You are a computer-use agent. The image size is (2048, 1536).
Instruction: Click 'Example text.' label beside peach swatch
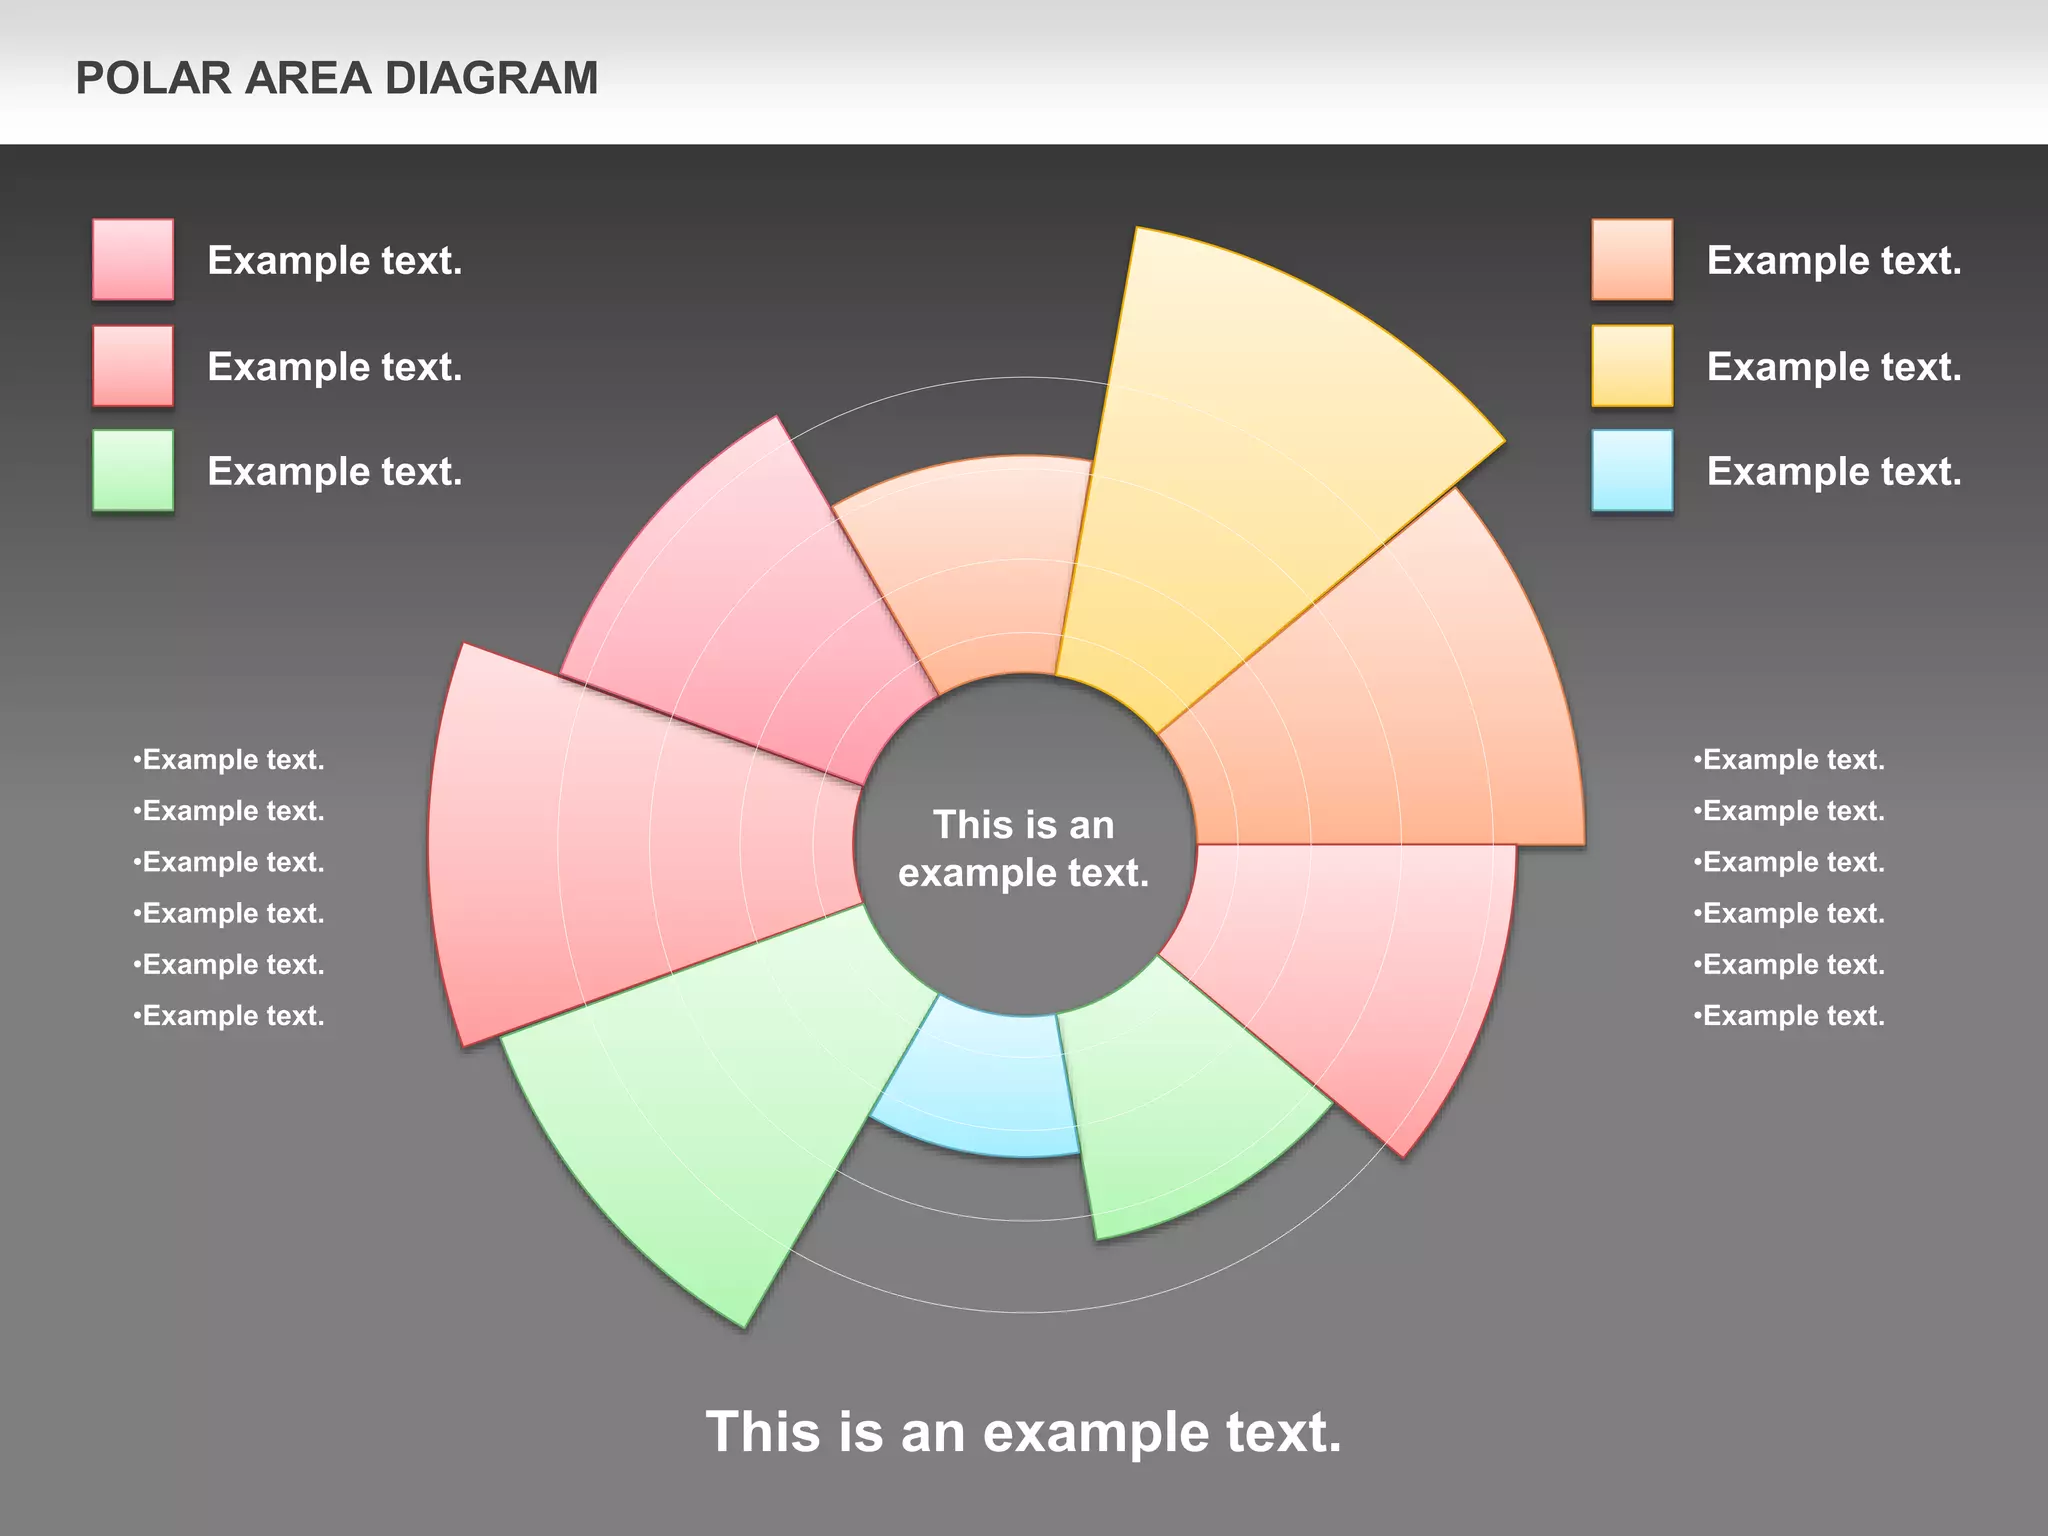1834,260
